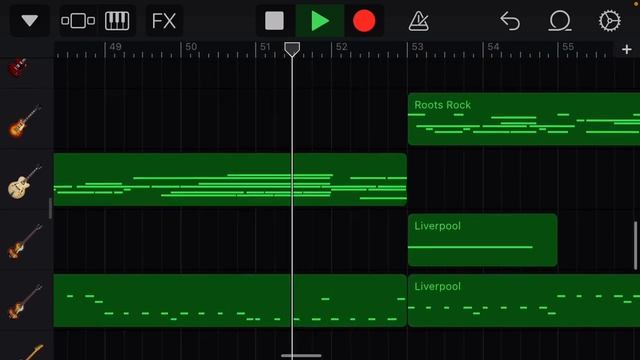
Task: Undo the last action
Action: (x=510, y=20)
